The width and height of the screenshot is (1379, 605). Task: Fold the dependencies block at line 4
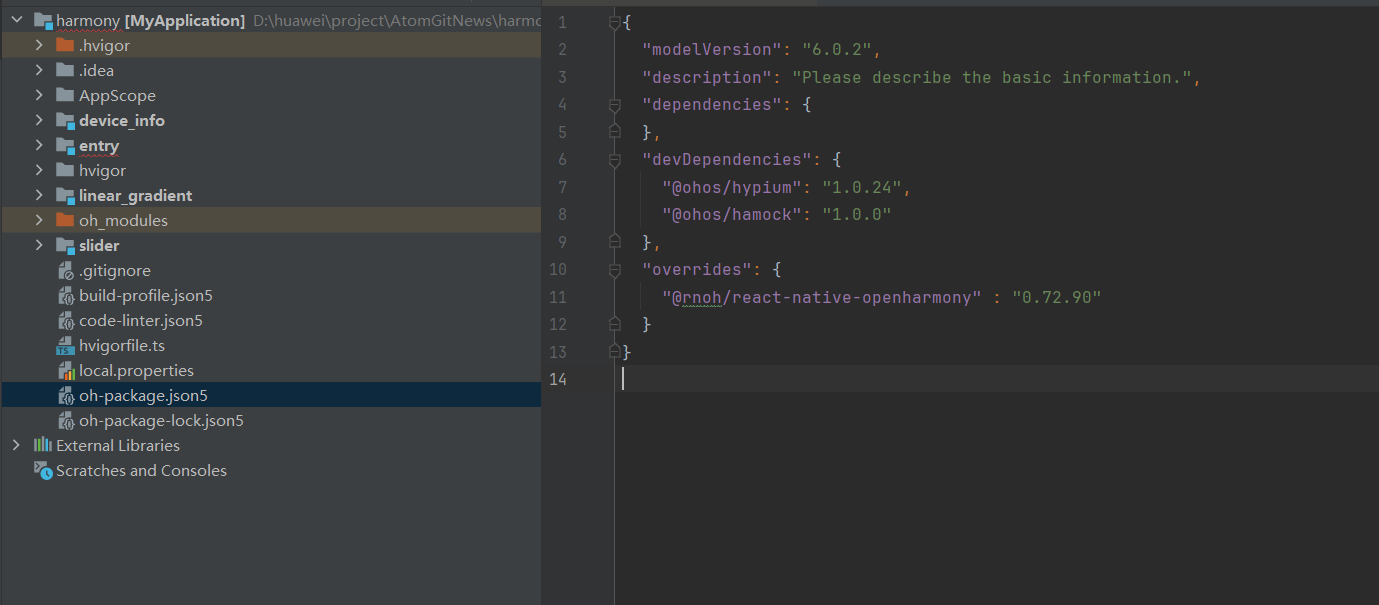(x=615, y=104)
